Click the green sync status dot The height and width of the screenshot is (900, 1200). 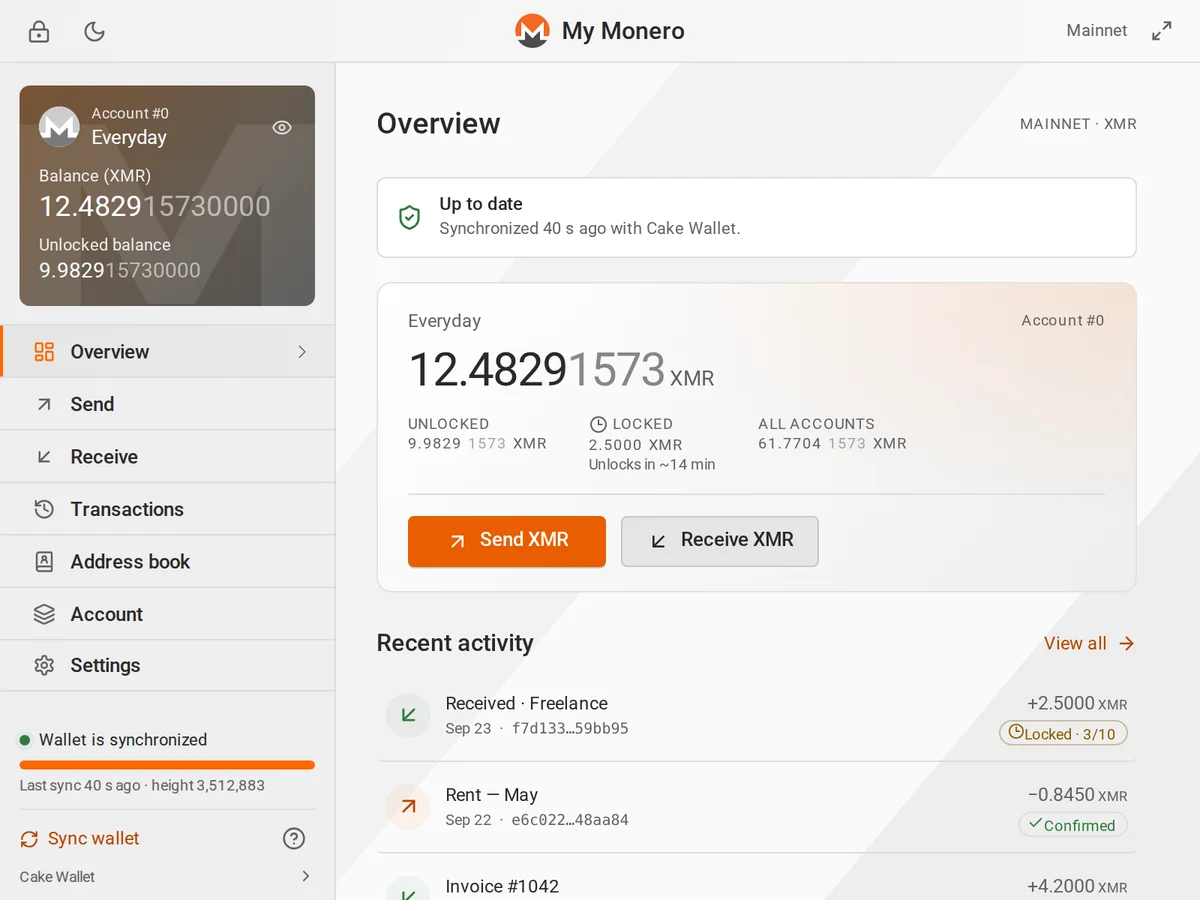[x=25, y=740]
